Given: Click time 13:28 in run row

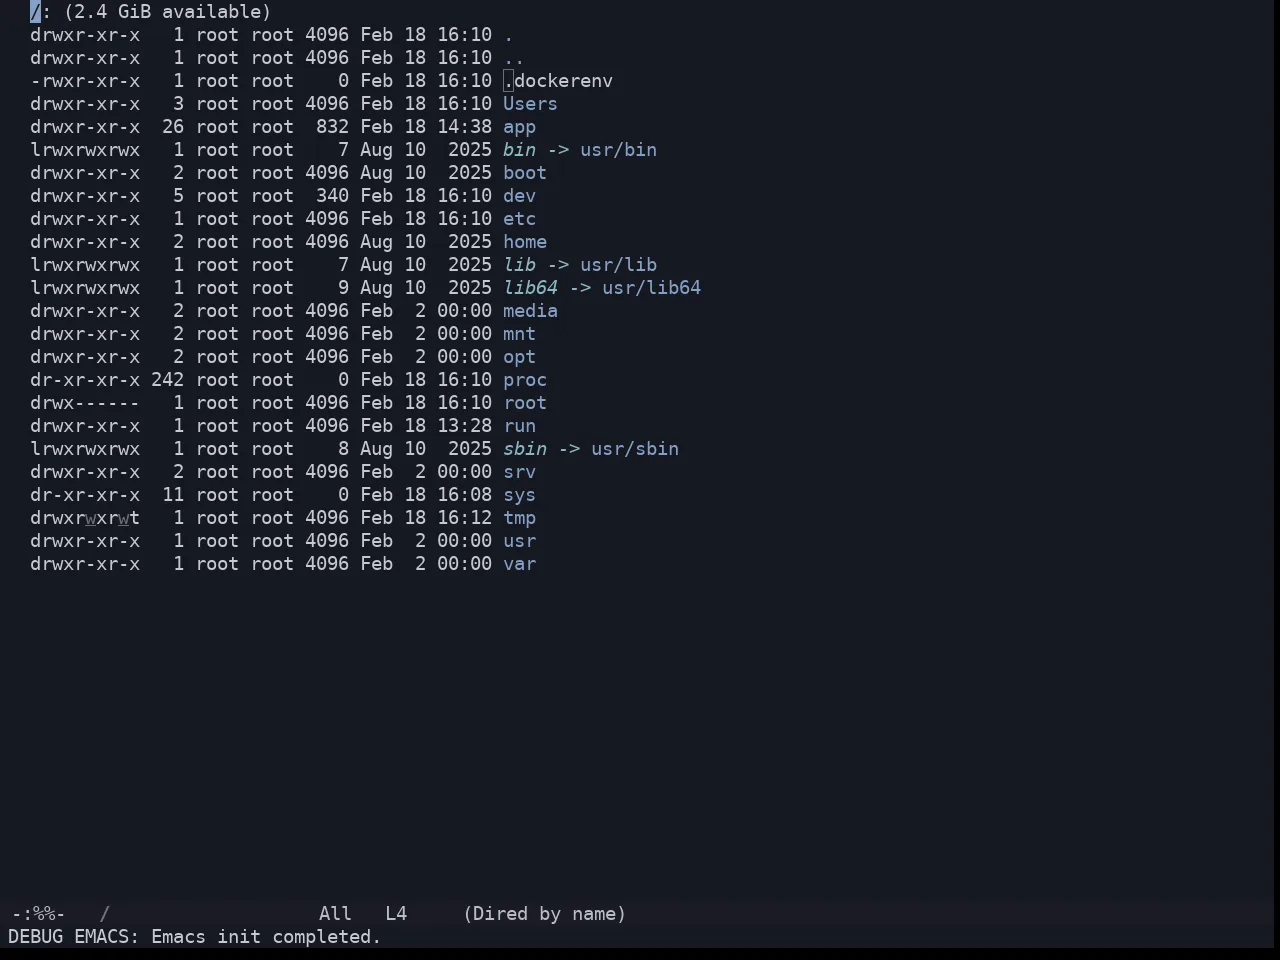Looking at the screenshot, I should 464,426.
